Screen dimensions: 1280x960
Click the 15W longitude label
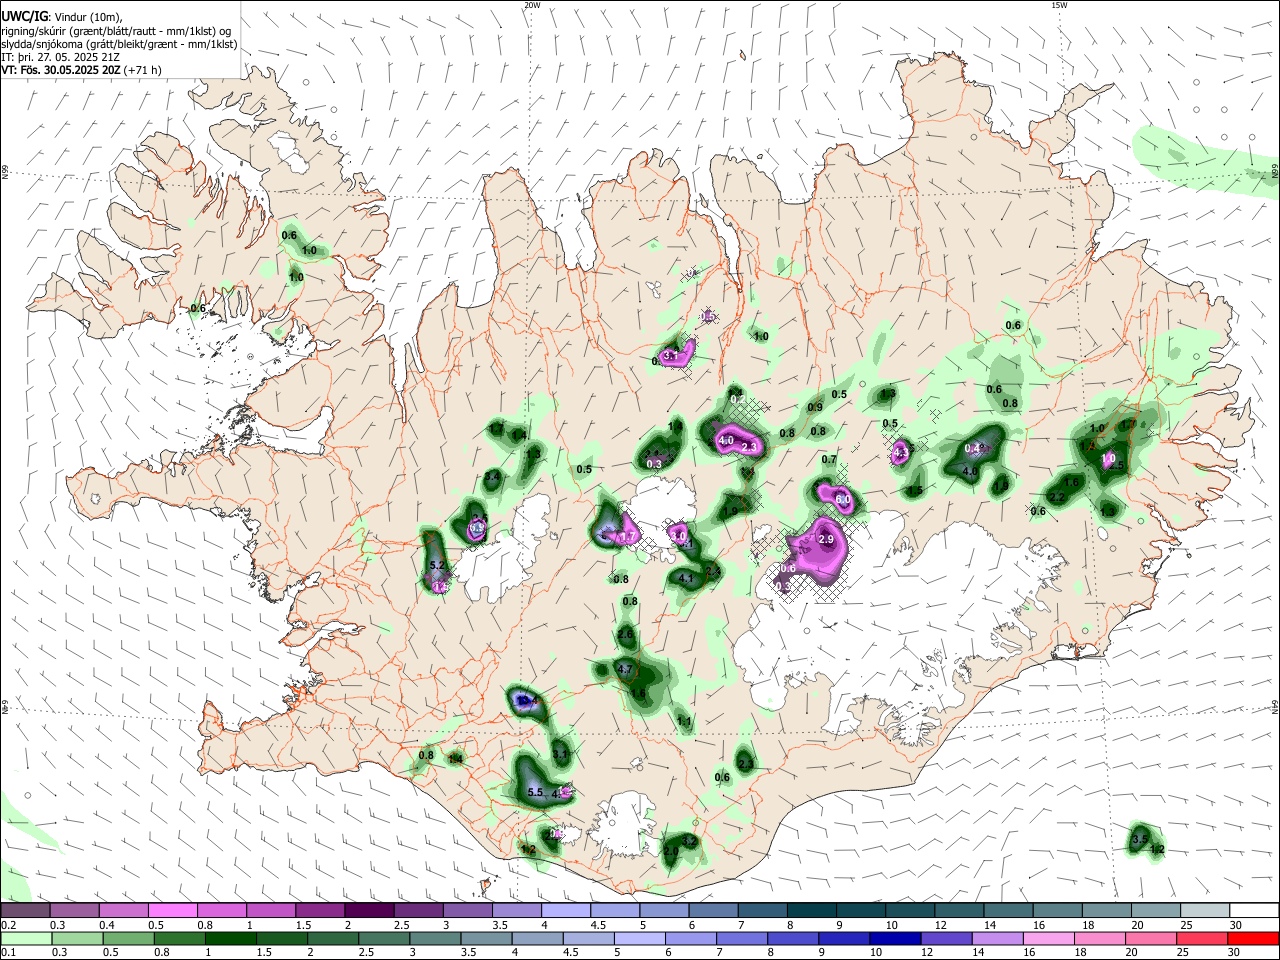tap(1059, 5)
